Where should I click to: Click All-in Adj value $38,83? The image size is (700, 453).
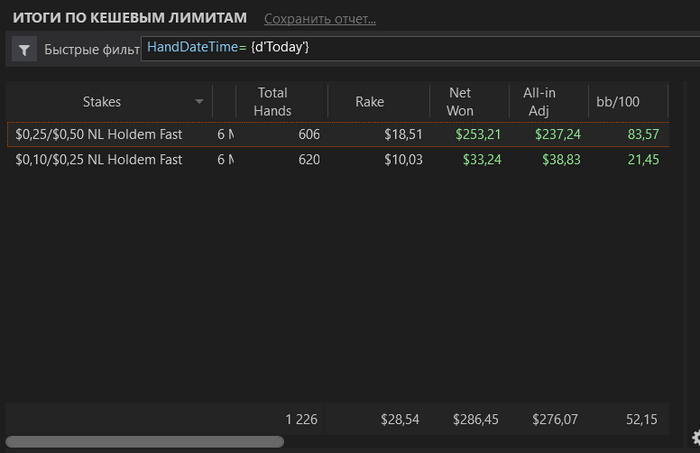pyautogui.click(x=557, y=160)
